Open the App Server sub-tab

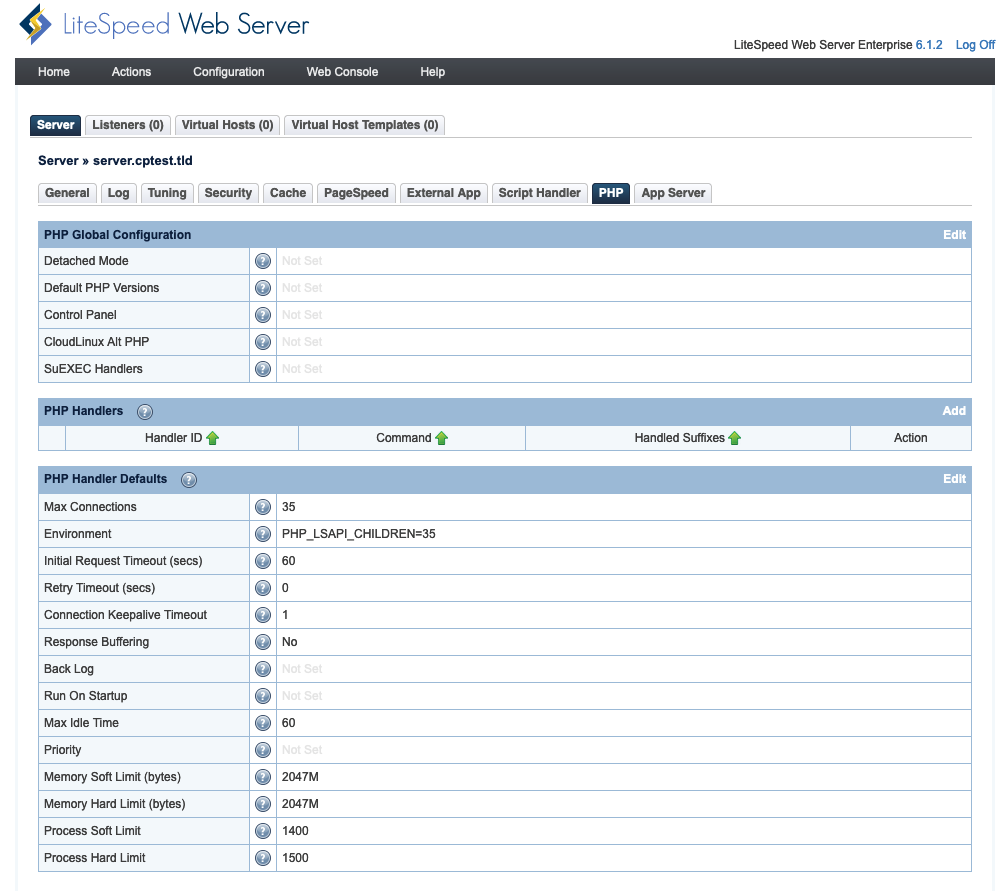pos(673,193)
